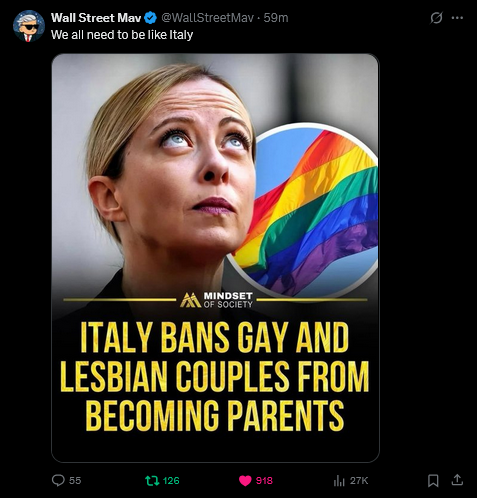Click the 27K views count
Screen dimensions: 477x498
(359, 480)
